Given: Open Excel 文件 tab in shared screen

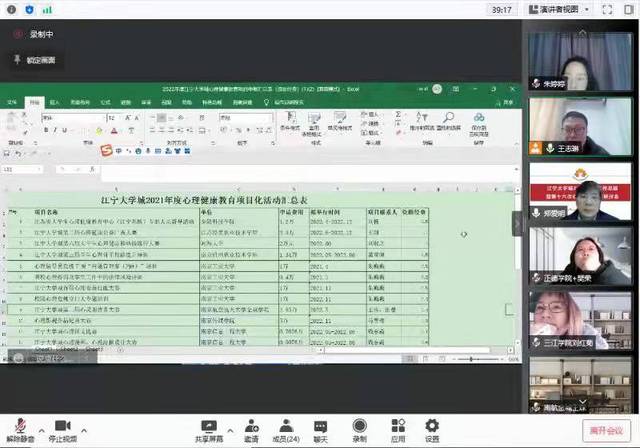Looking at the screenshot, I should (12, 102).
